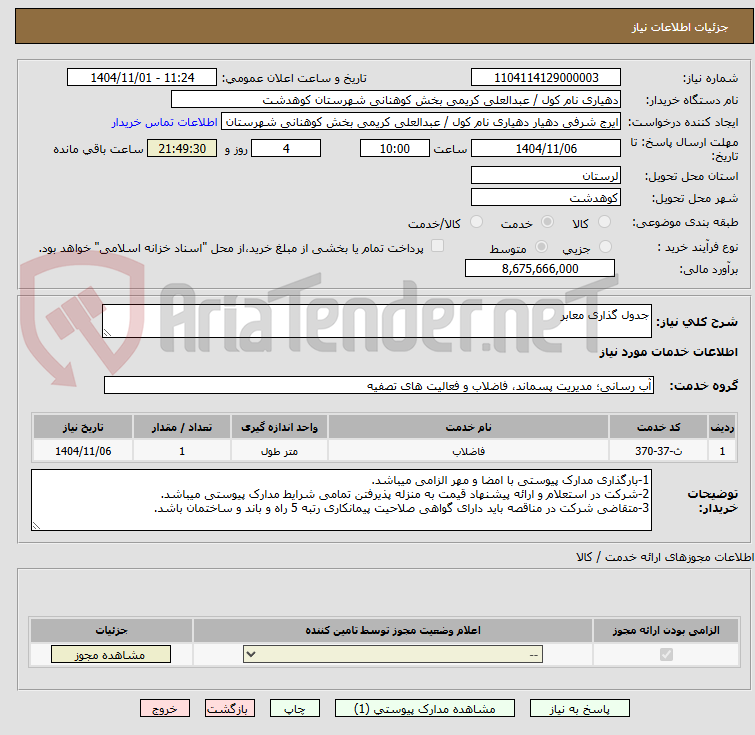The width and height of the screenshot is (755, 735).
Task: Click the response deadline date 1404/11/06 field
Action: 546,148
